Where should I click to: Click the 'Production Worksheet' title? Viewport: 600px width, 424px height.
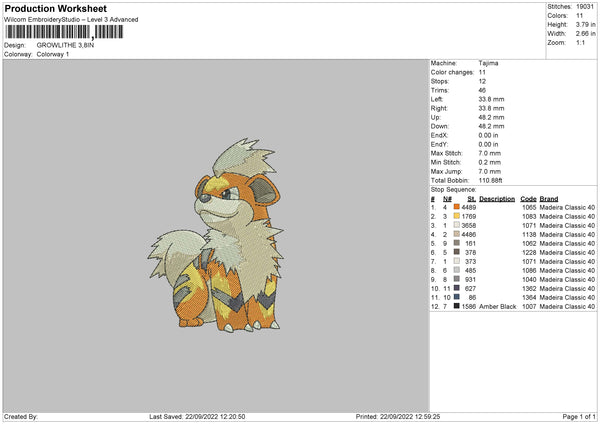point(56,8)
